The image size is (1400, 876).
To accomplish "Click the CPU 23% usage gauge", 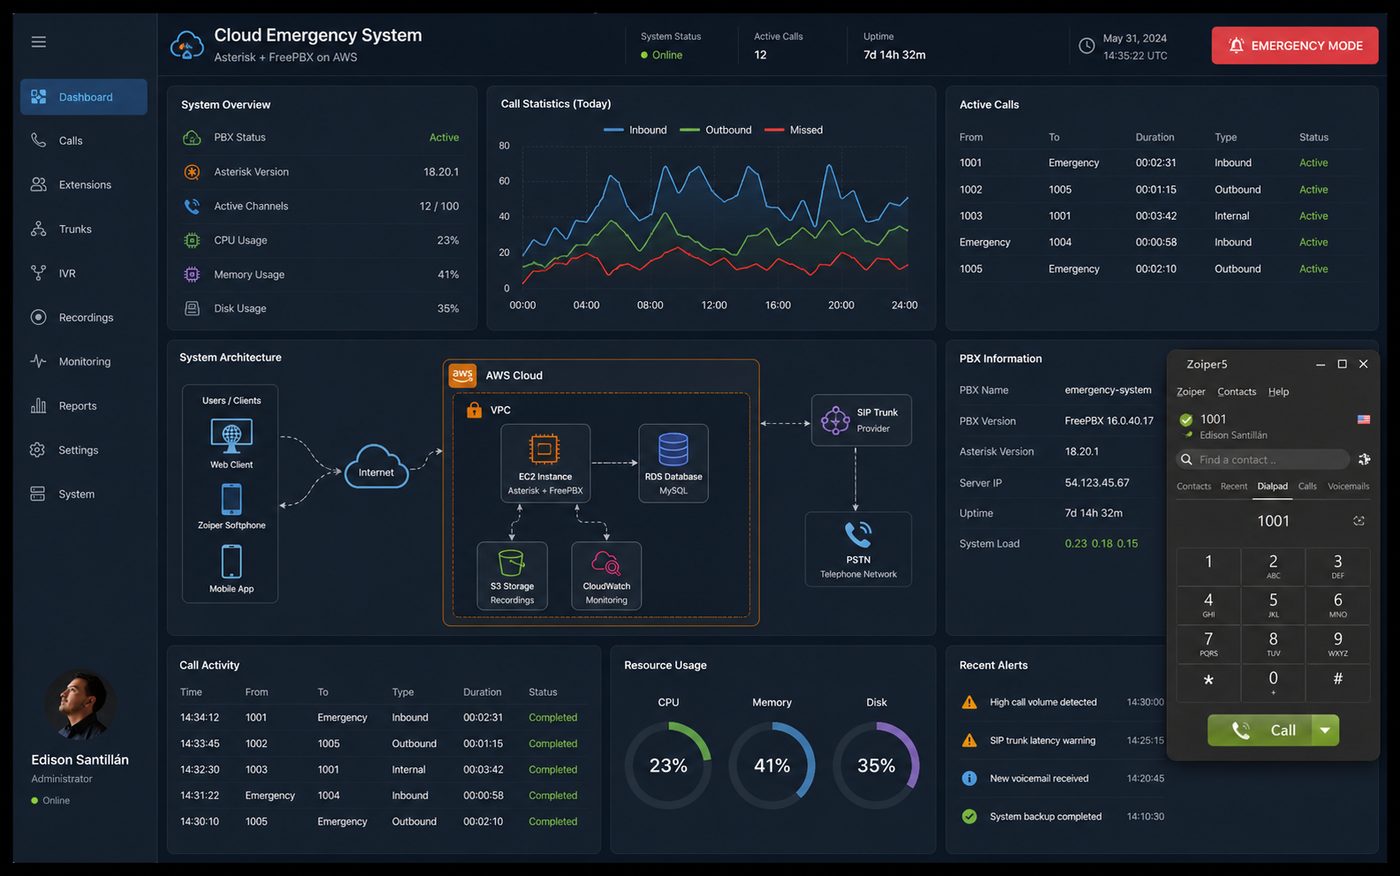I will [668, 765].
